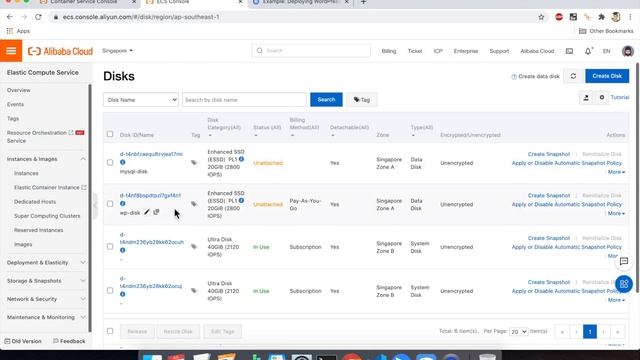Image resolution: width=640 pixels, height=360 pixels.
Task: Click the Alibaba Cloud logo
Action: click(60, 51)
